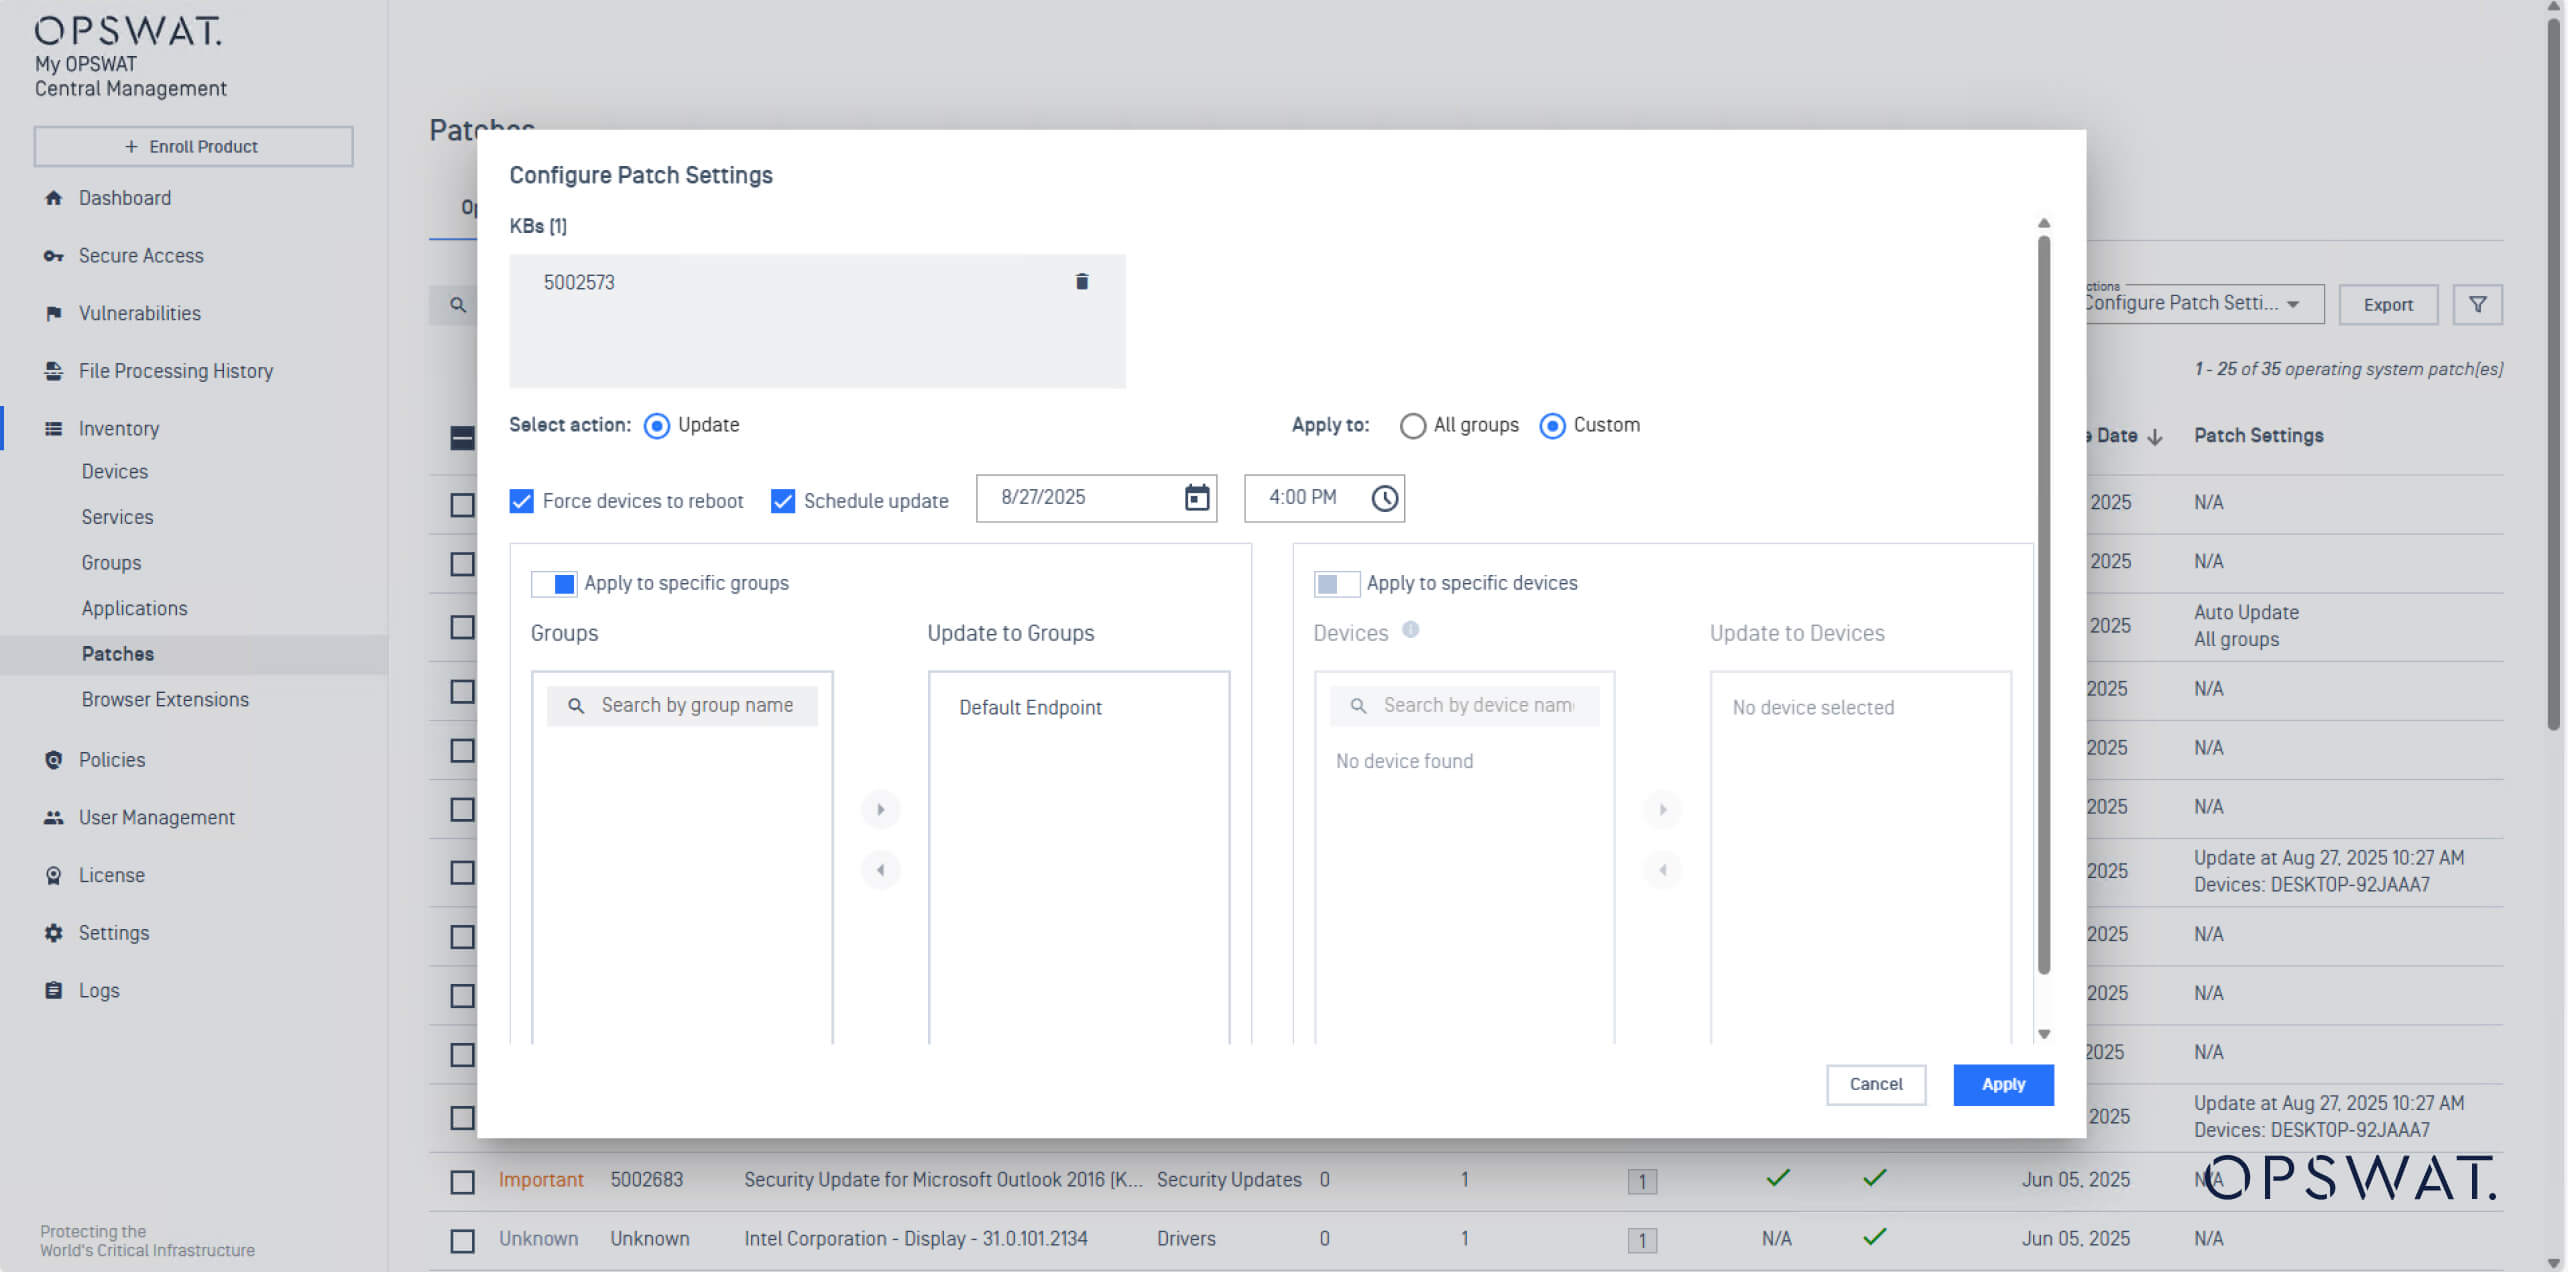
Task: Open File Processing History from sidebar icon
Action: [x=53, y=370]
